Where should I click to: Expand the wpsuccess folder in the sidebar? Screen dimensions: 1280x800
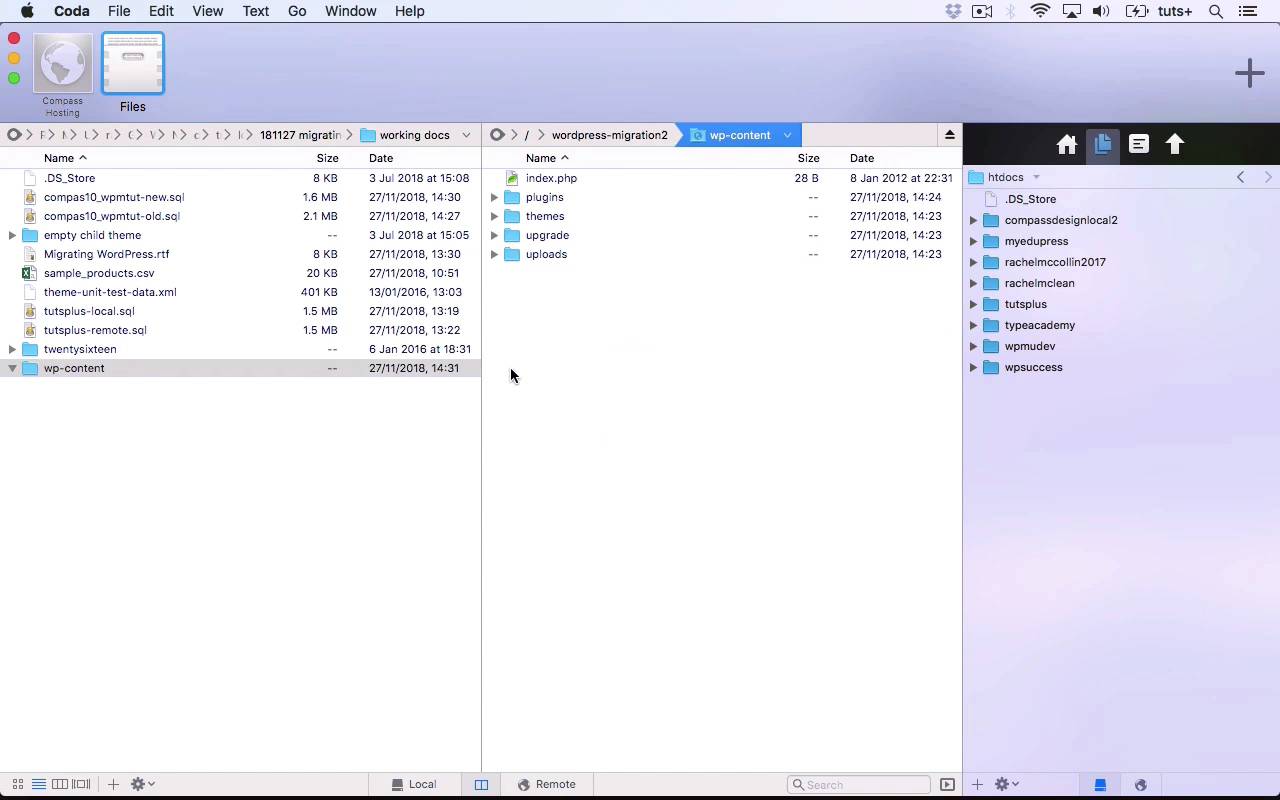pos(973,367)
